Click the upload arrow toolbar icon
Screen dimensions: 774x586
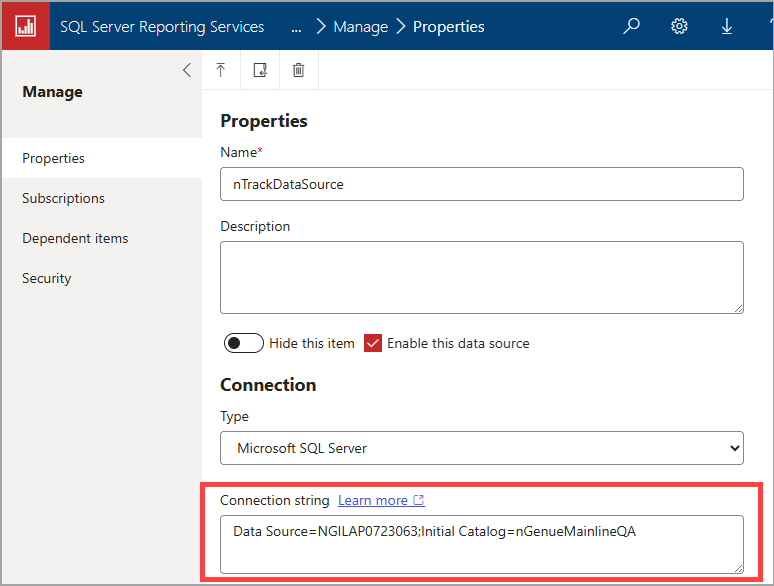pos(221,70)
